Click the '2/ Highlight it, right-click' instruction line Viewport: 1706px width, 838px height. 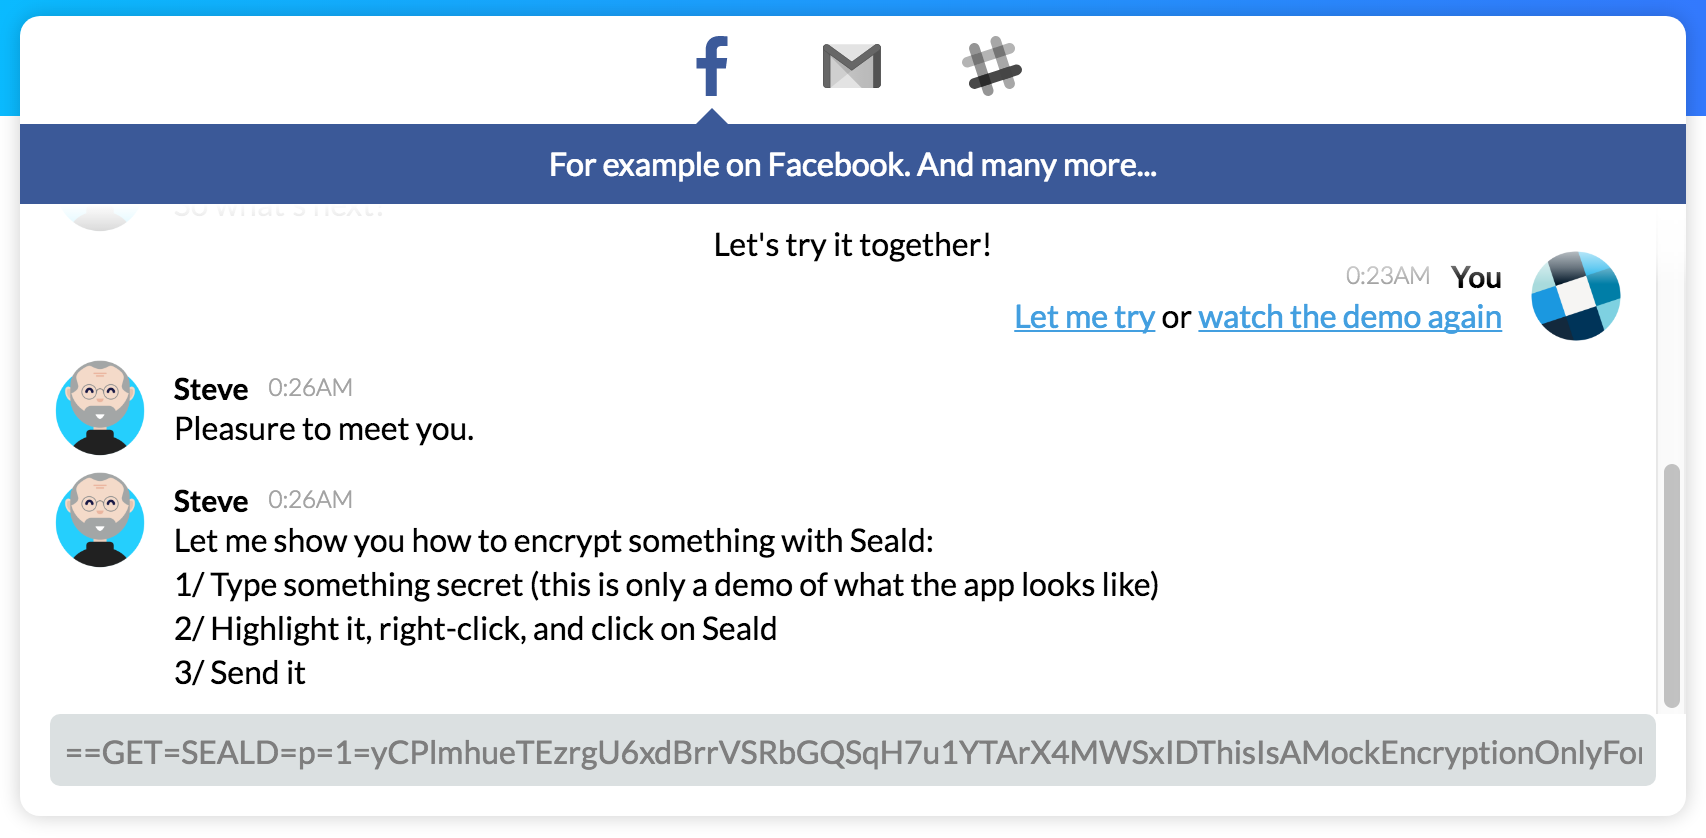[475, 629]
